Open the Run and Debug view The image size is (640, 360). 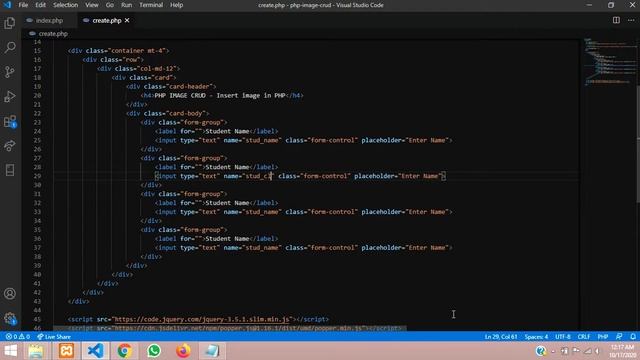(10, 97)
